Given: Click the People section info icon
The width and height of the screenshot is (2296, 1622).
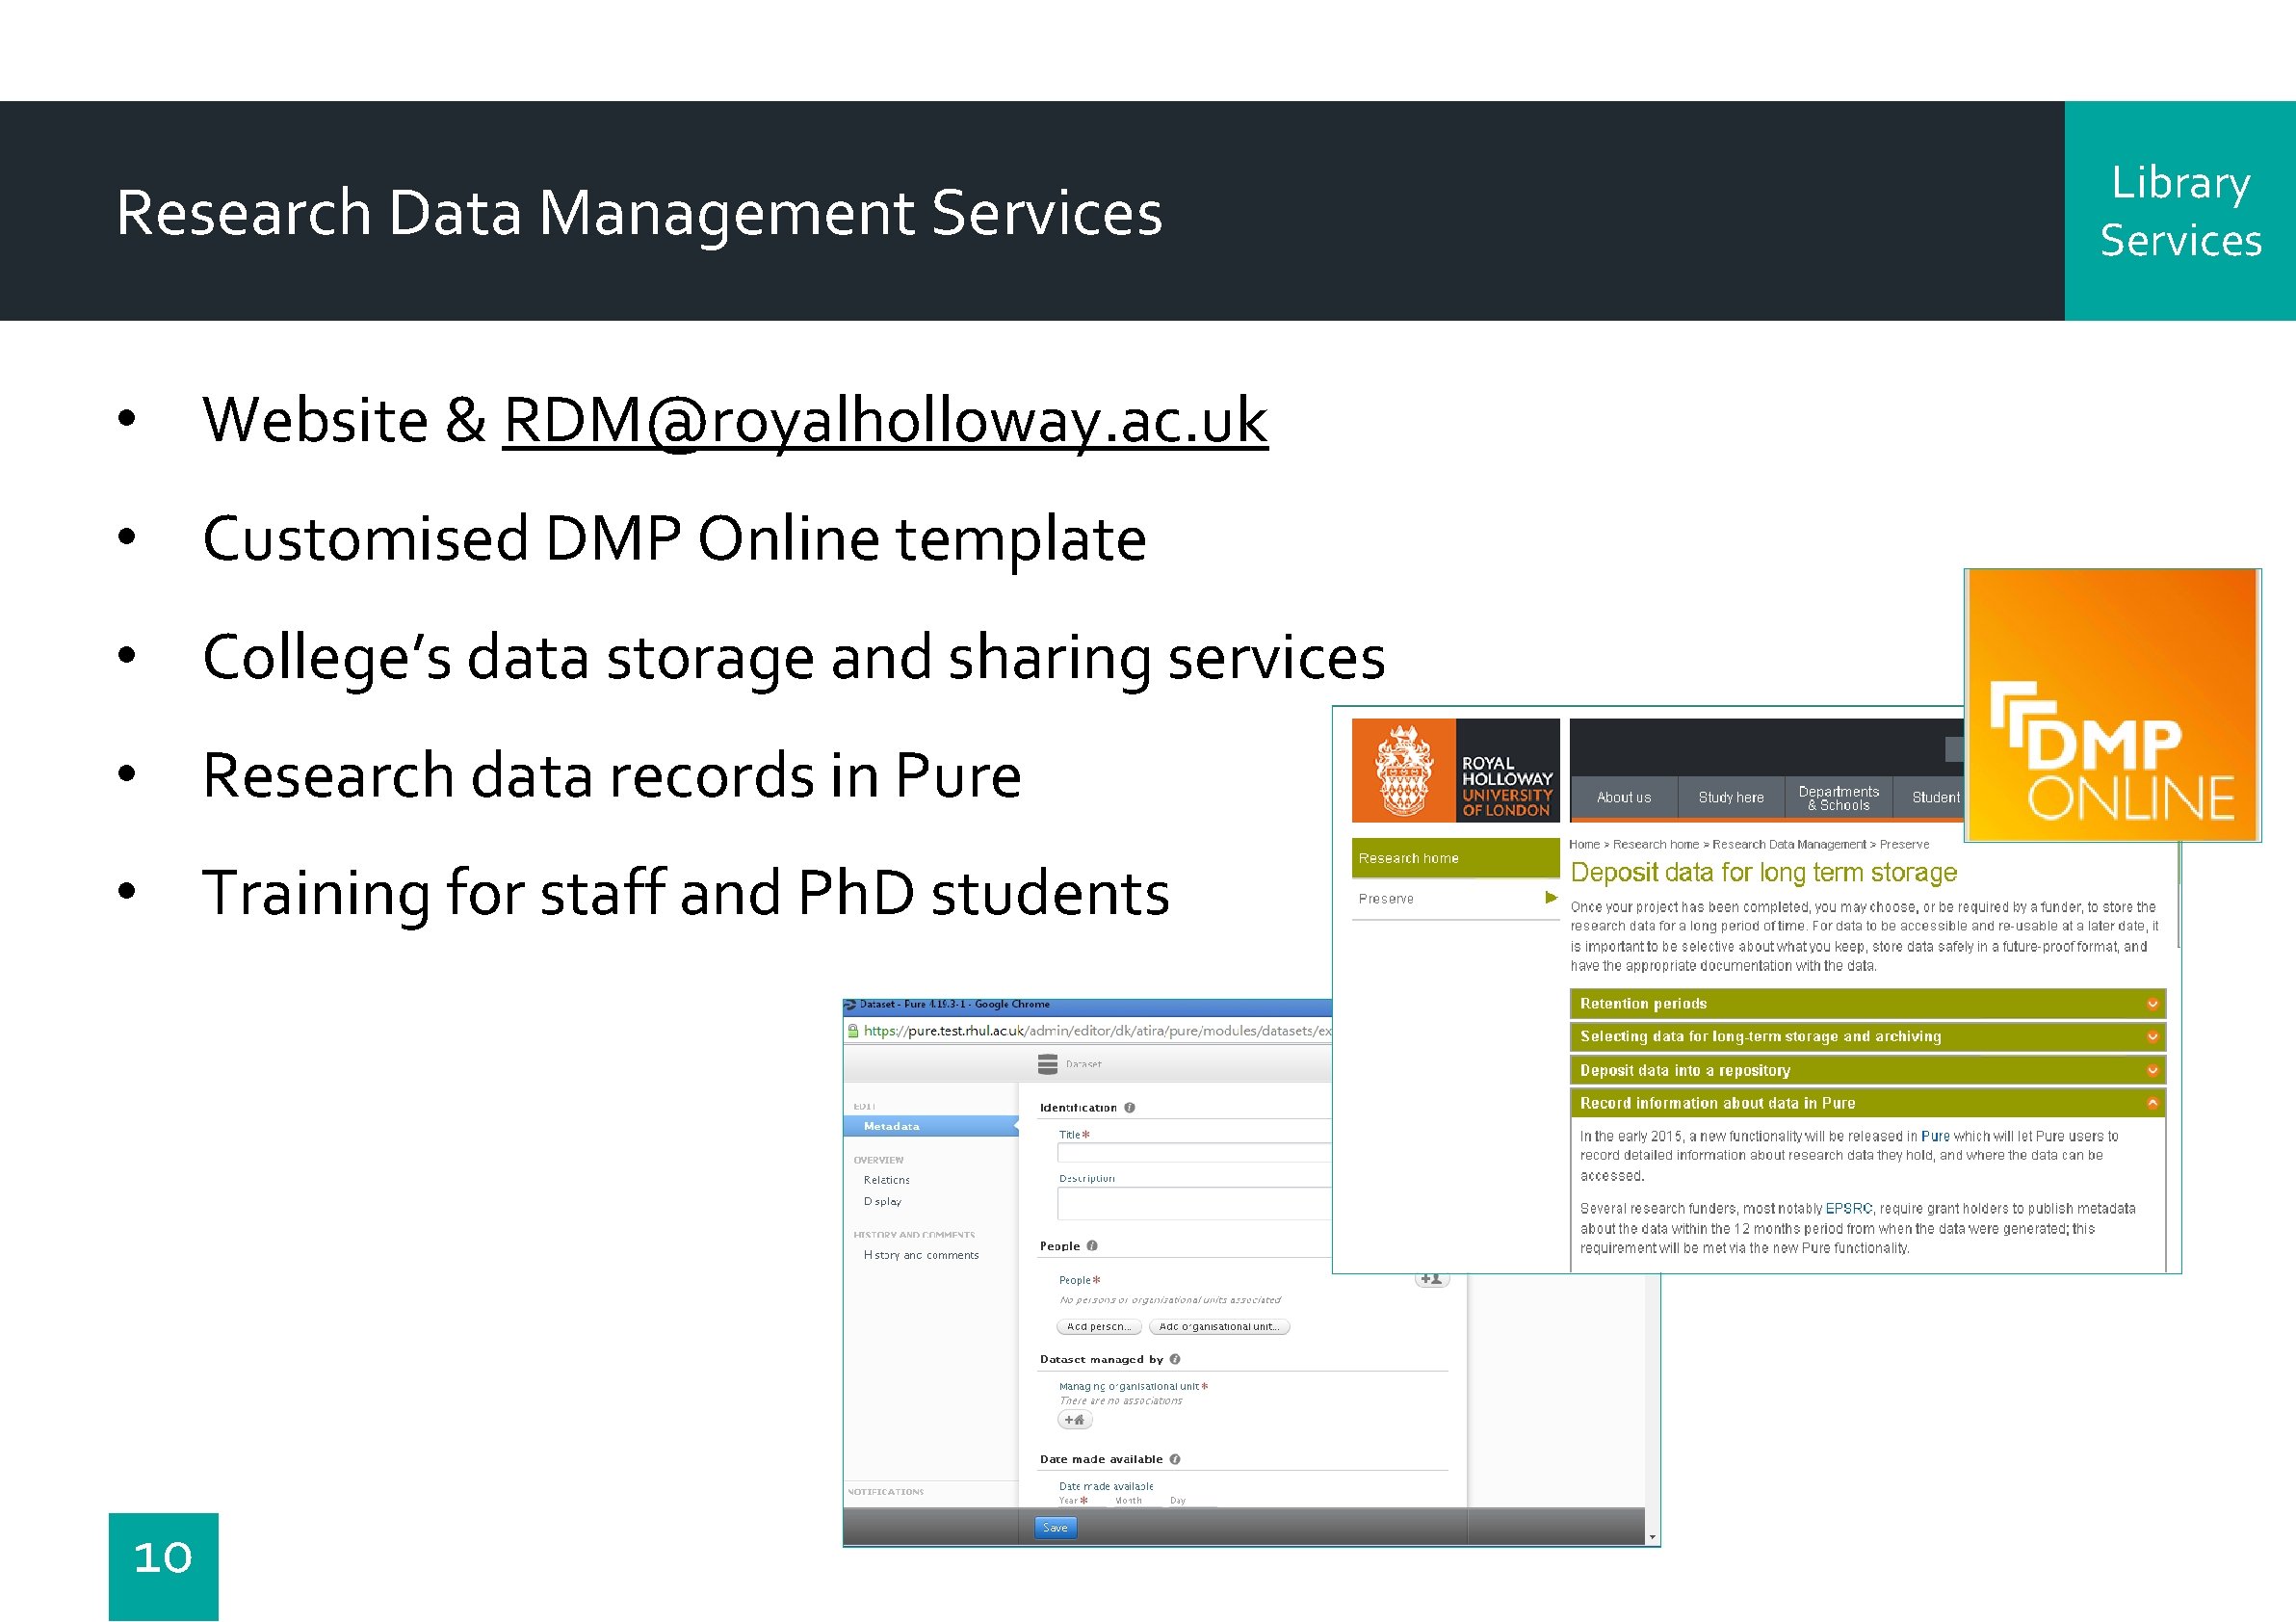Looking at the screenshot, I should pyautogui.click(x=1092, y=1246).
